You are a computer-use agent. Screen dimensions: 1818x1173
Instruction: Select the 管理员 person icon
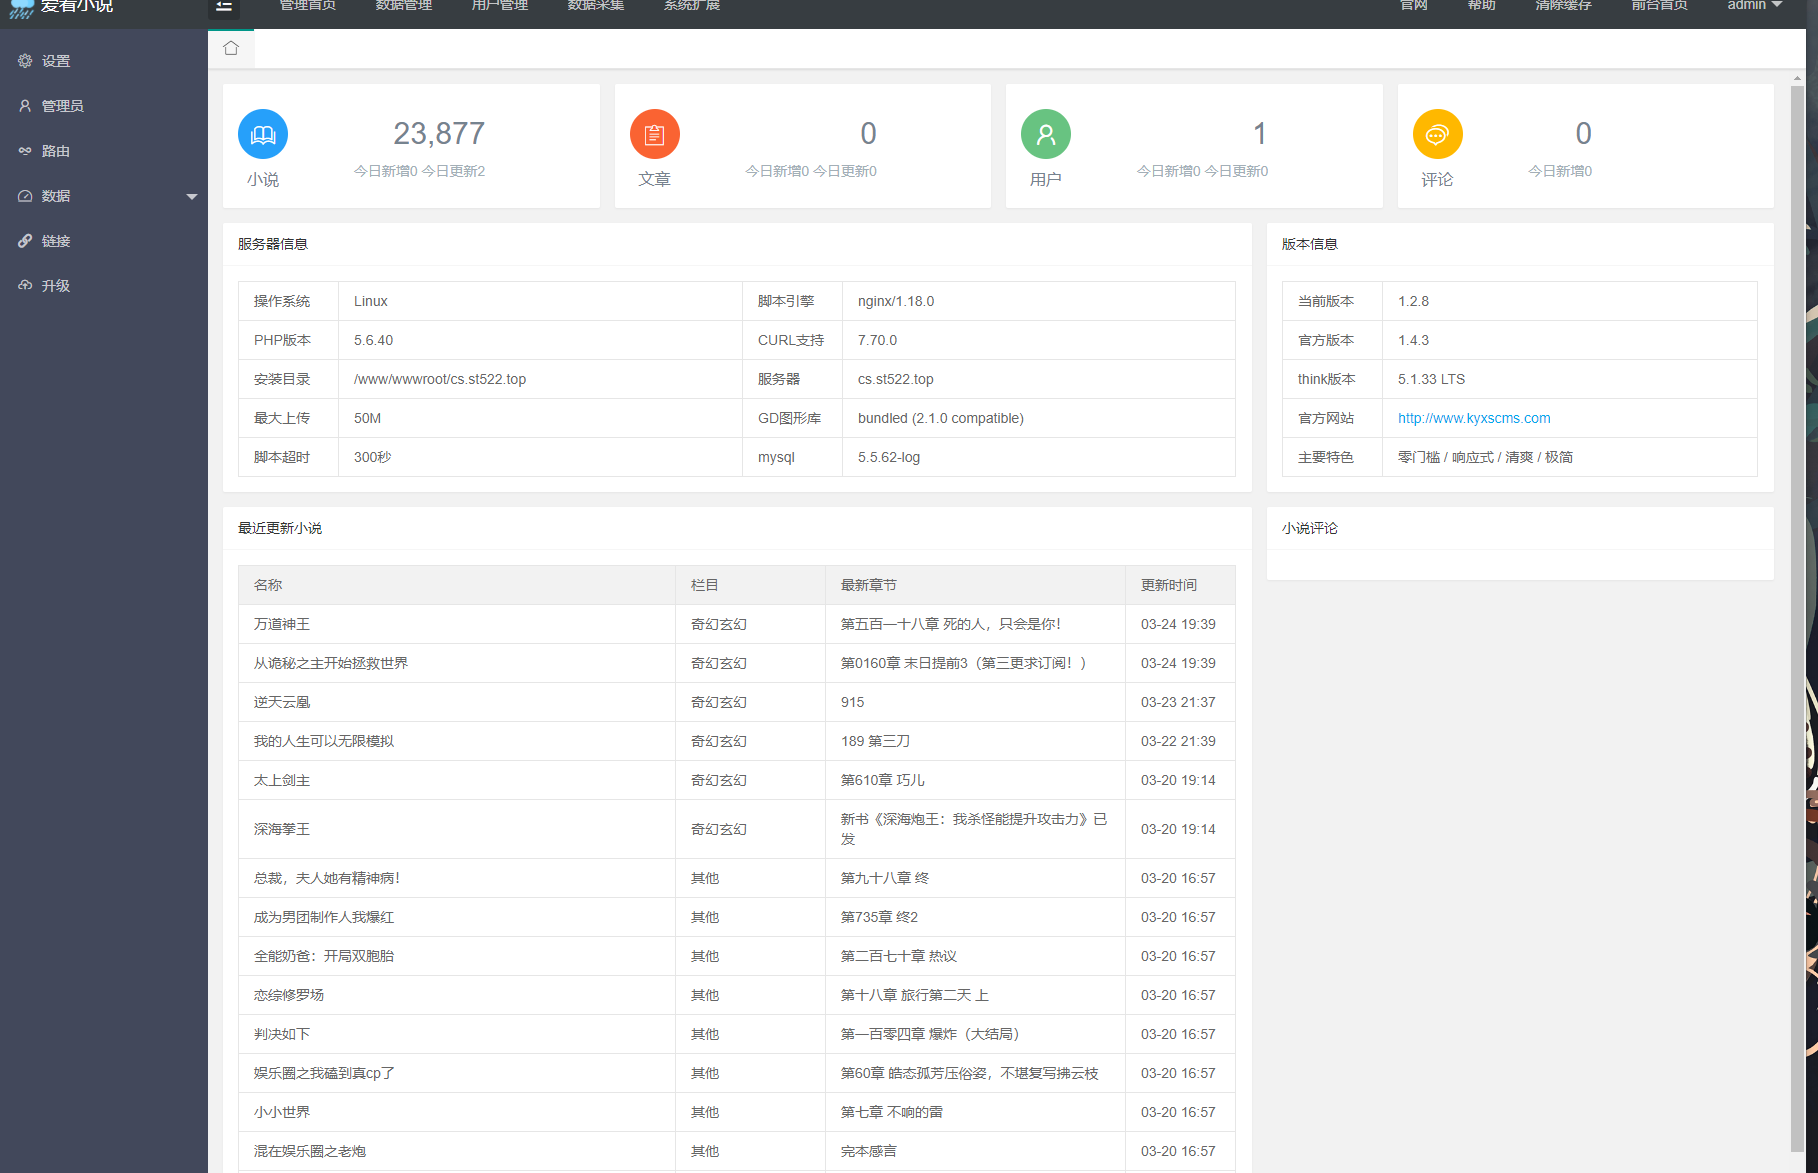click(x=26, y=105)
